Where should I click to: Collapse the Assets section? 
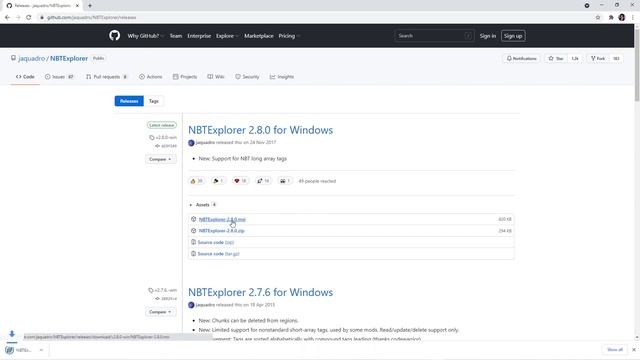202,205
